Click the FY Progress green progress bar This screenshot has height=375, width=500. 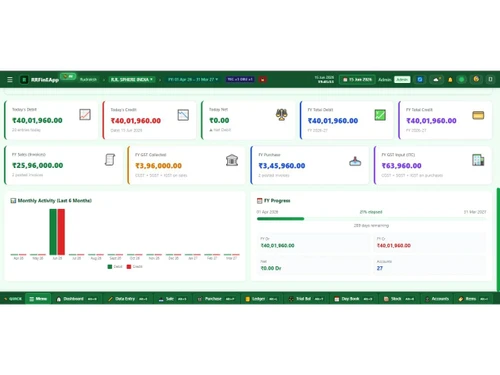coord(280,219)
